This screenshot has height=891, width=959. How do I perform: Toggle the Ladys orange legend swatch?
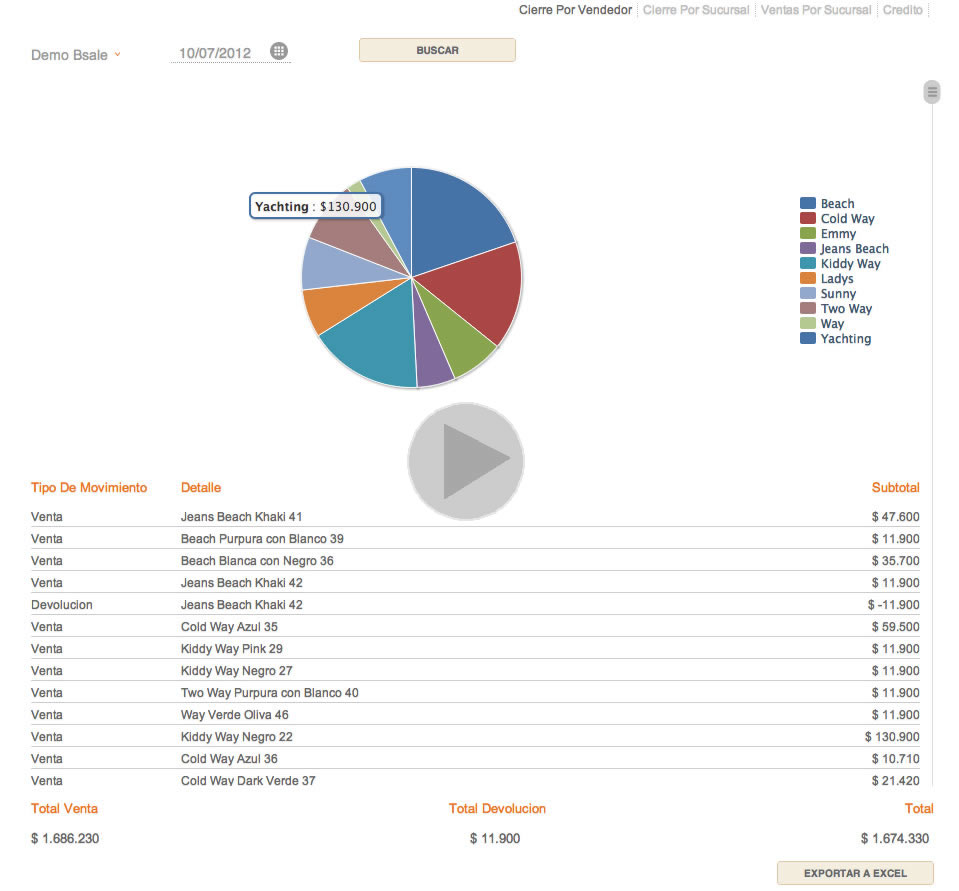click(x=808, y=278)
